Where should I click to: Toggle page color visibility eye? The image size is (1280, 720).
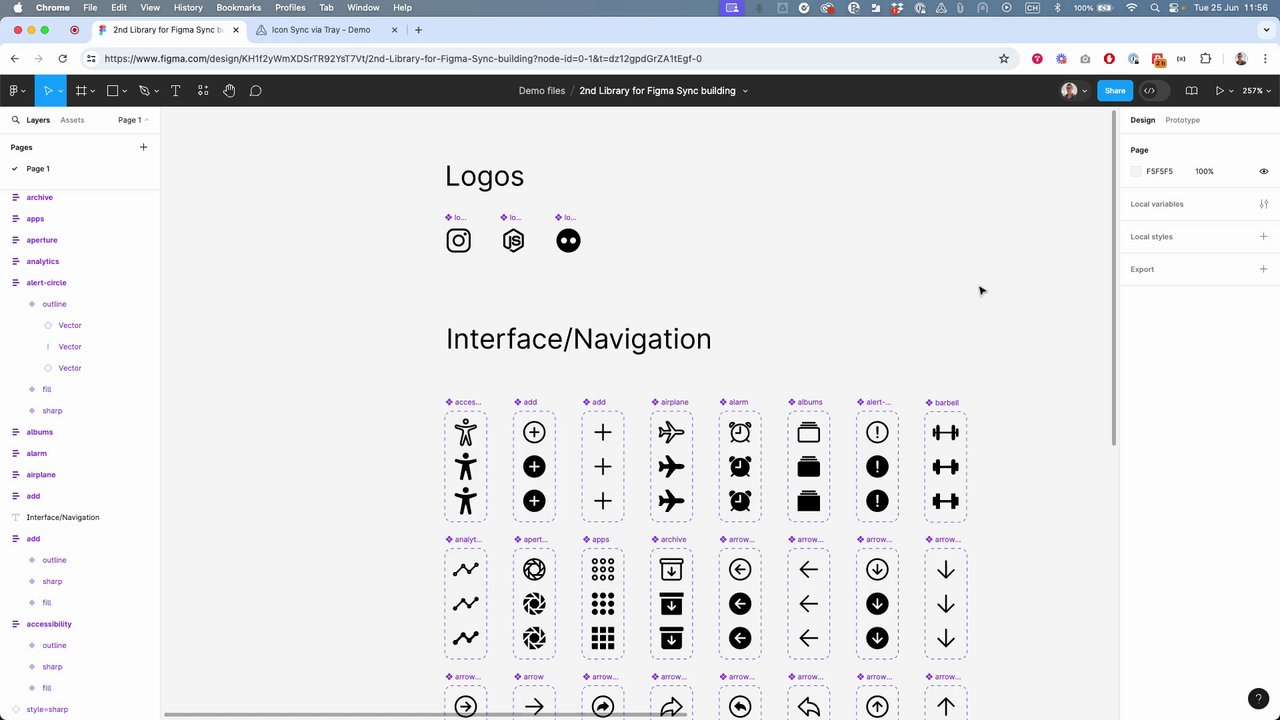pyautogui.click(x=1264, y=171)
